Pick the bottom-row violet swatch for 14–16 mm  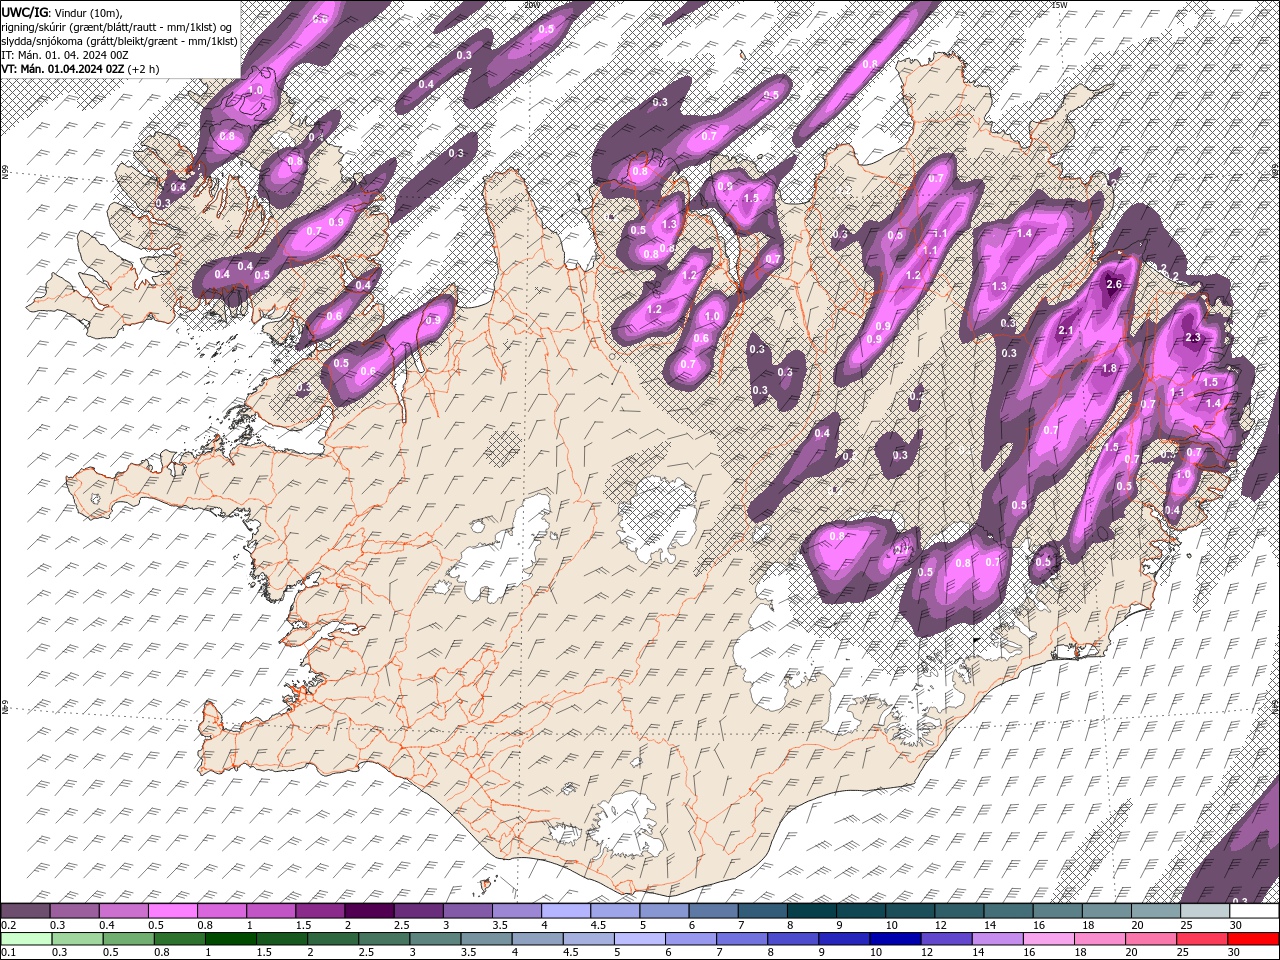click(997, 939)
